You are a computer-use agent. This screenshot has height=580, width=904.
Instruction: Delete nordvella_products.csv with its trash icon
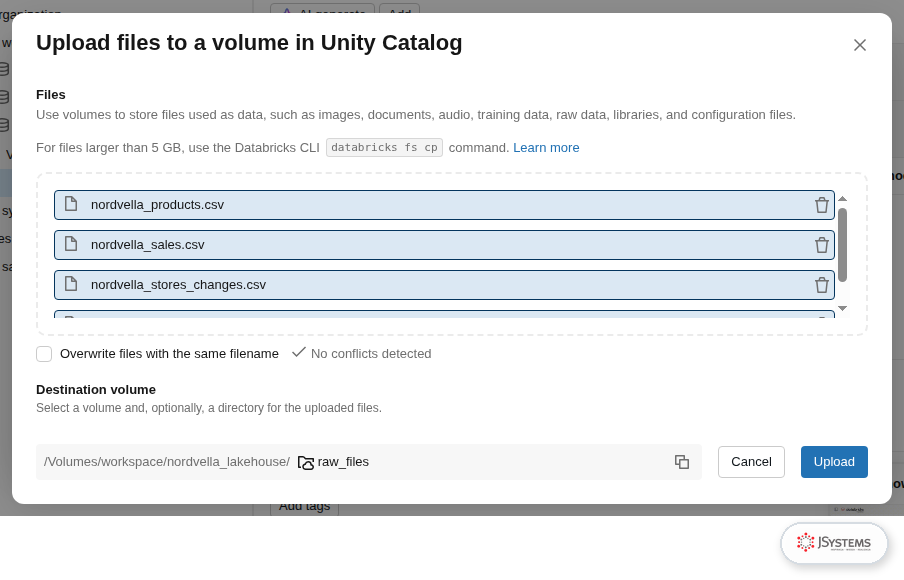[822, 205]
